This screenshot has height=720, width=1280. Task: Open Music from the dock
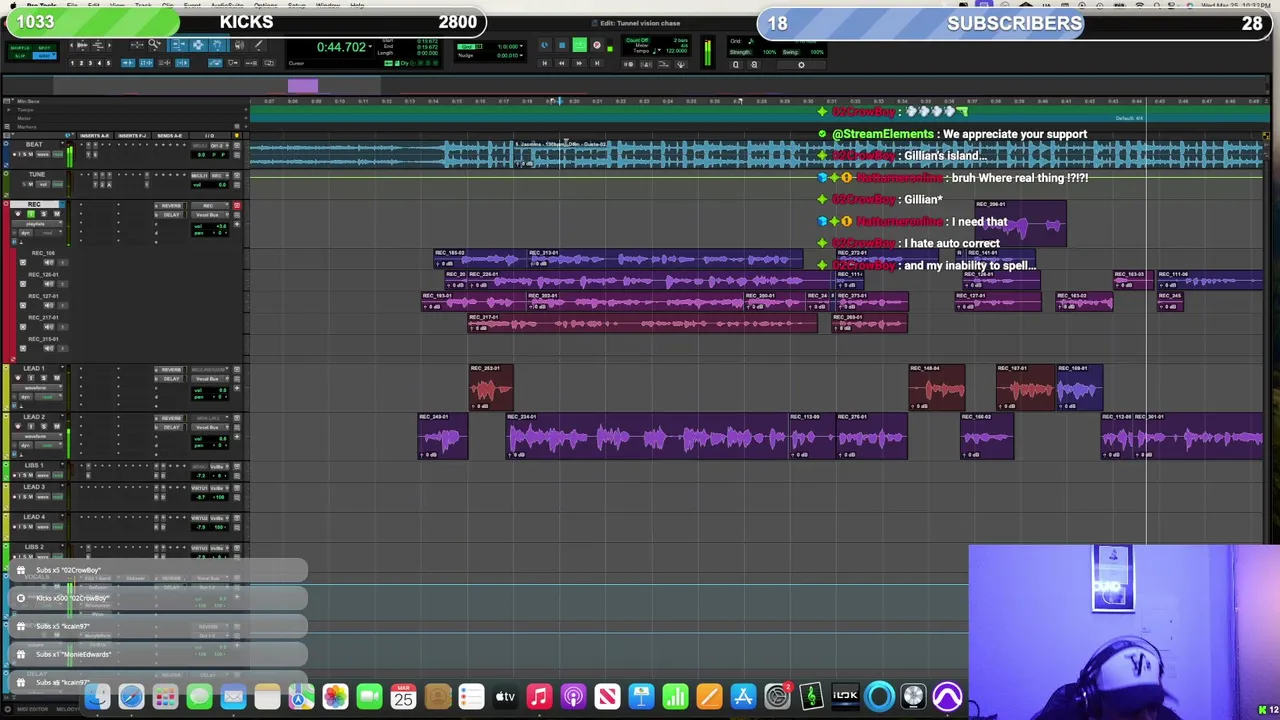(539, 697)
